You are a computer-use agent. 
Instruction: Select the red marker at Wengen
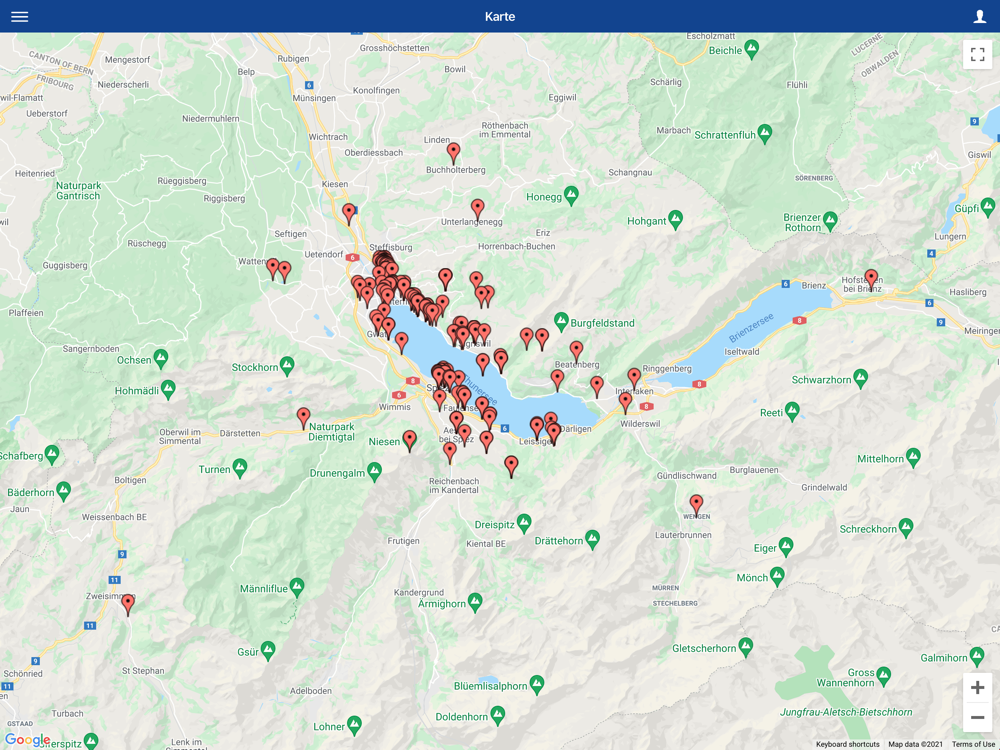696,506
